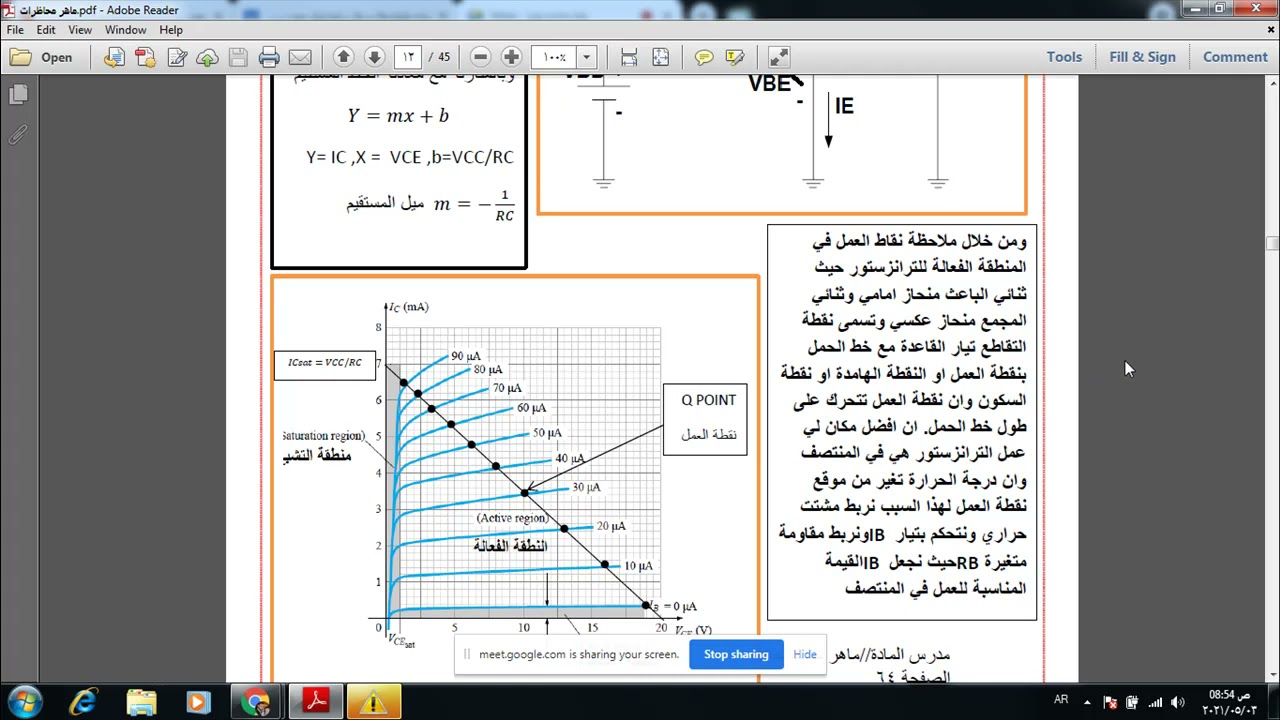The image size is (1280, 720).
Task: Click the volume speaker tray icon
Action: click(1177, 702)
